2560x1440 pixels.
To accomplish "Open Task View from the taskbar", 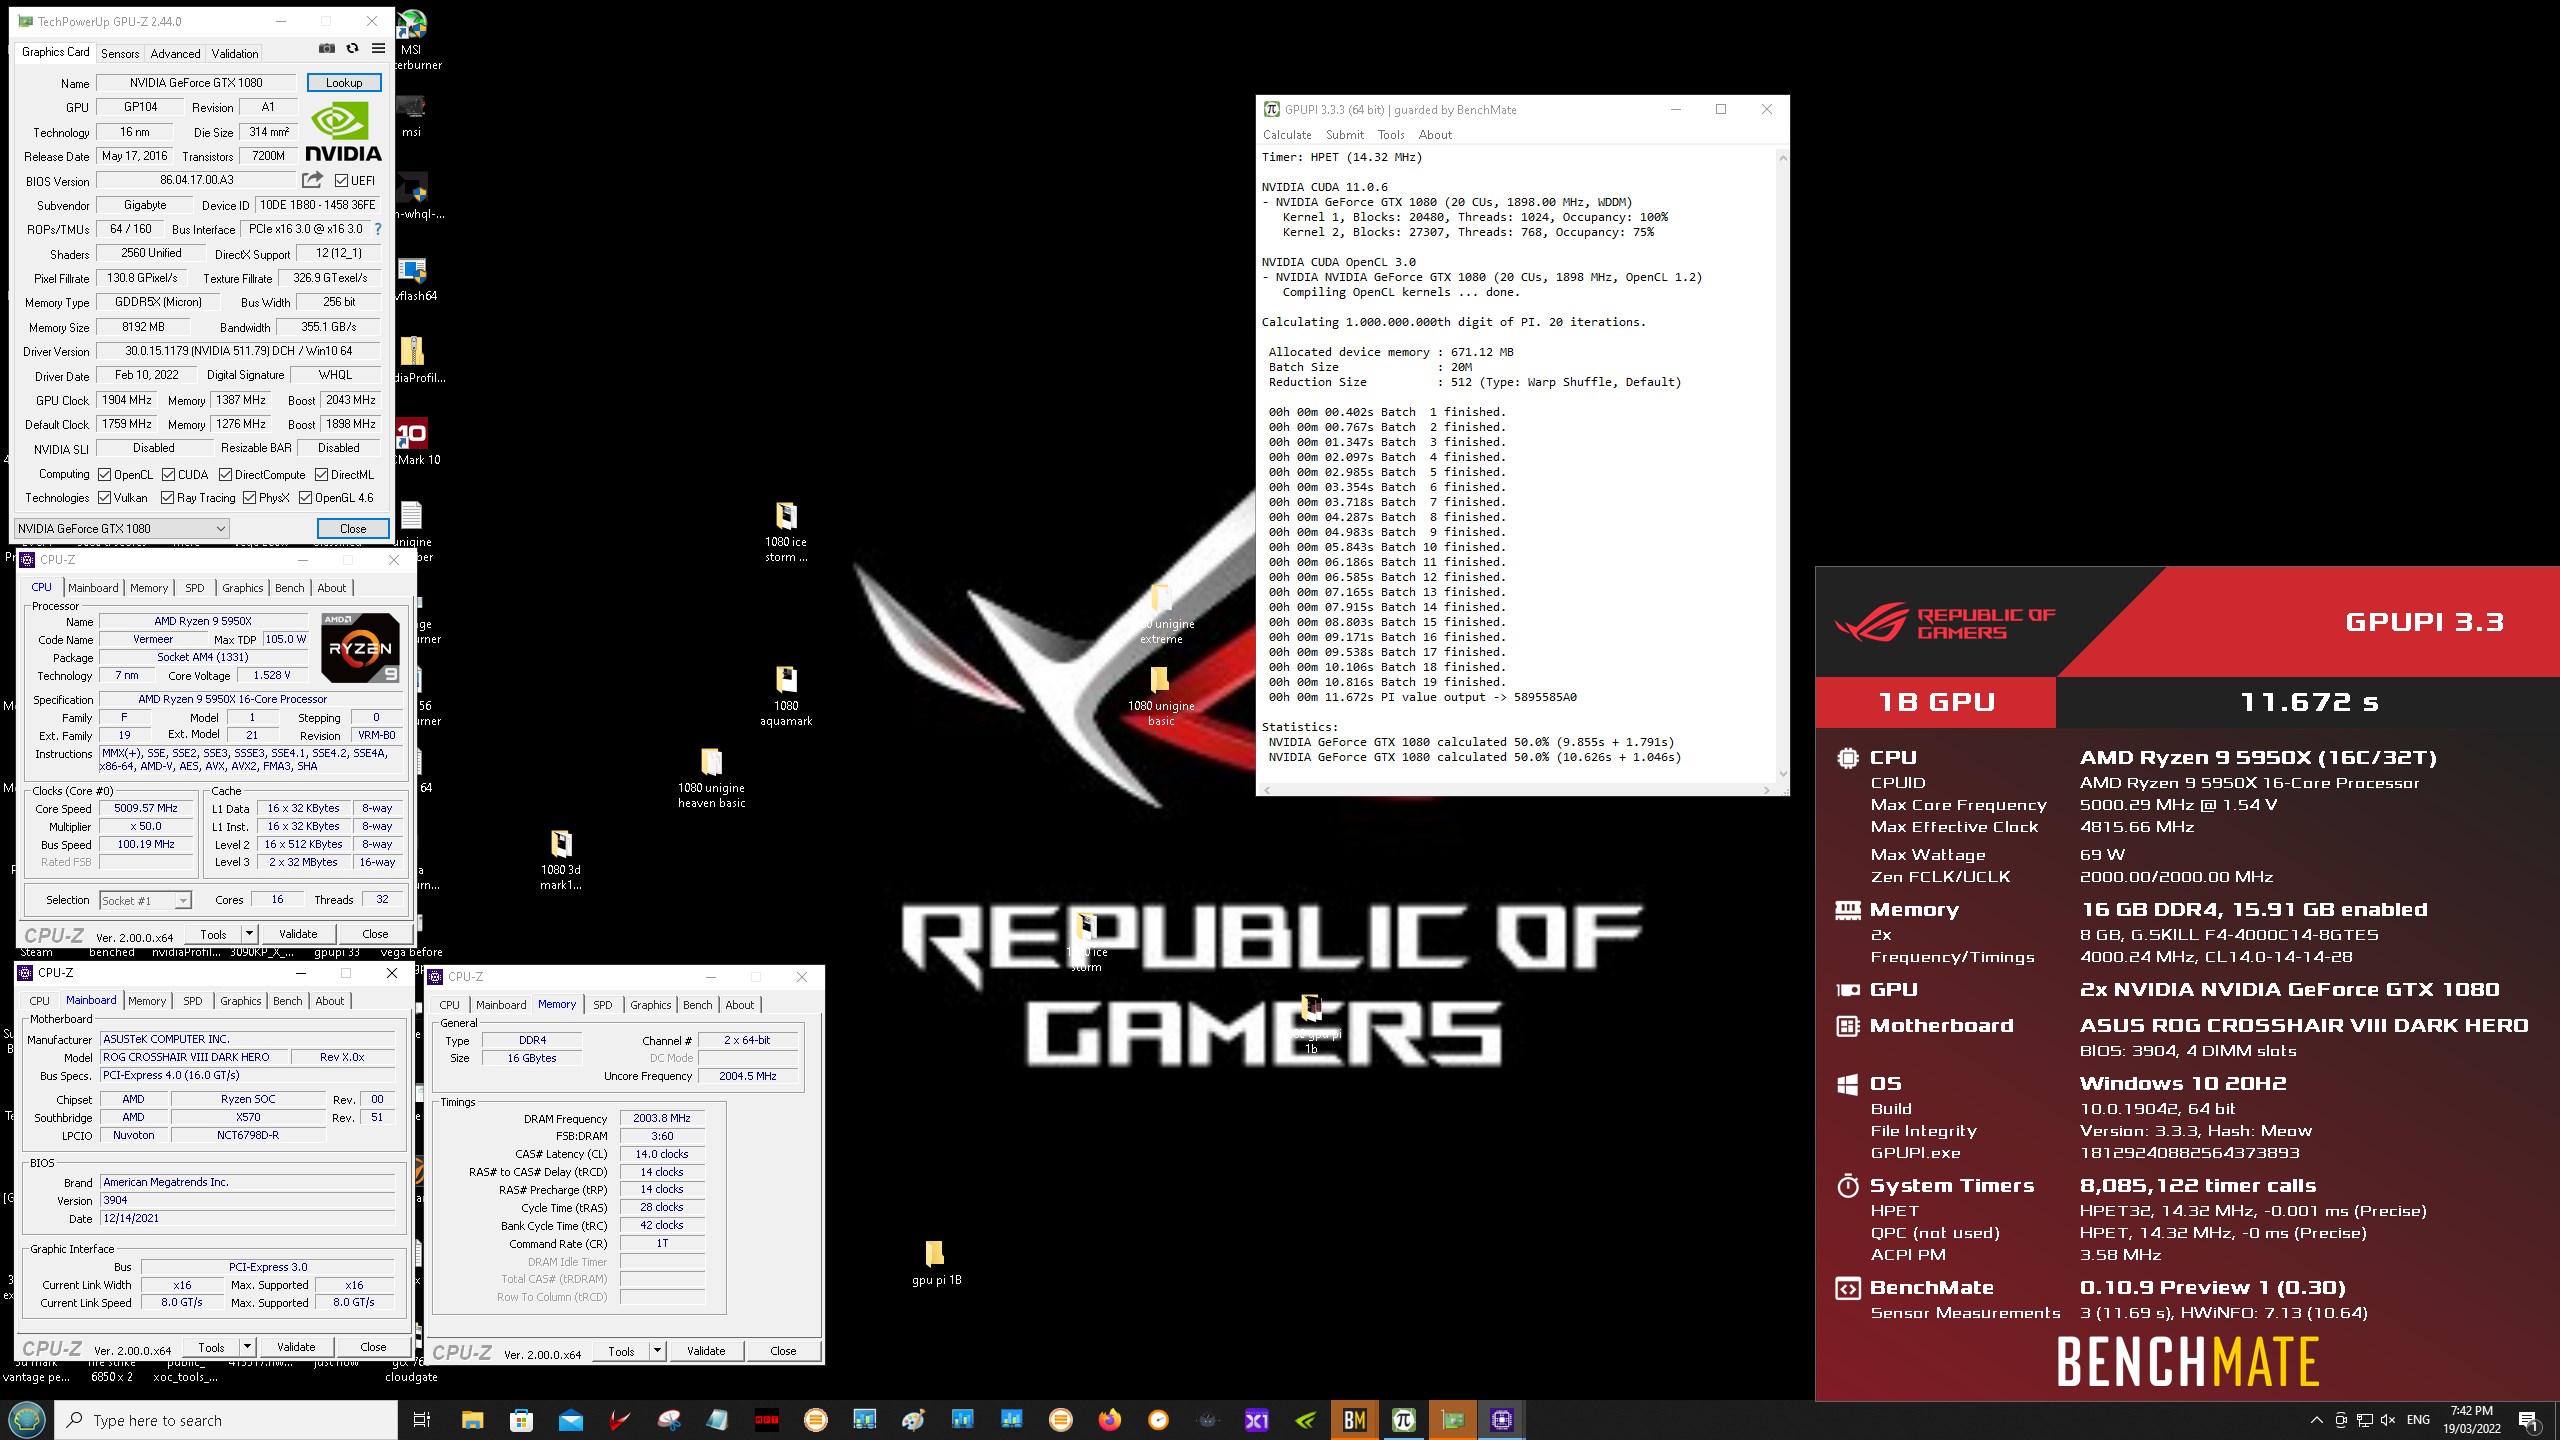I will point(422,1420).
